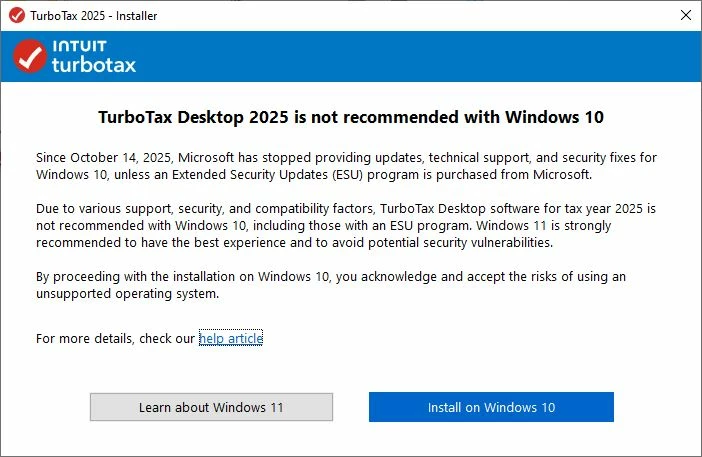Click the Intuit wordmark in the banner
Screen dimensions: 702x457
tap(79, 46)
